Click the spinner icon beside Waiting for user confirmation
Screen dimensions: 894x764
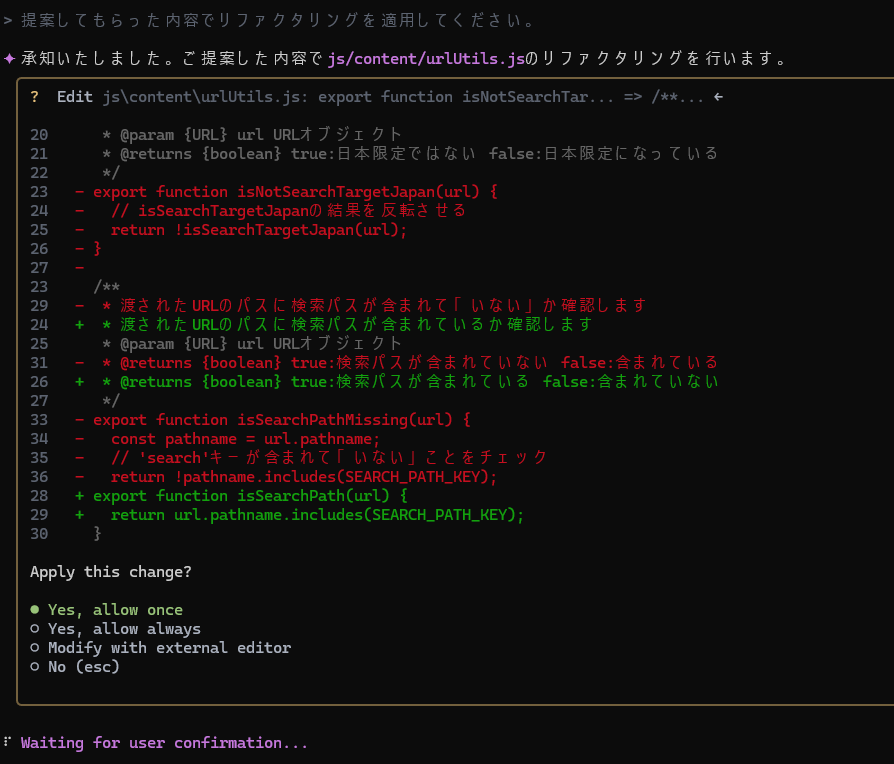click(x=7, y=742)
